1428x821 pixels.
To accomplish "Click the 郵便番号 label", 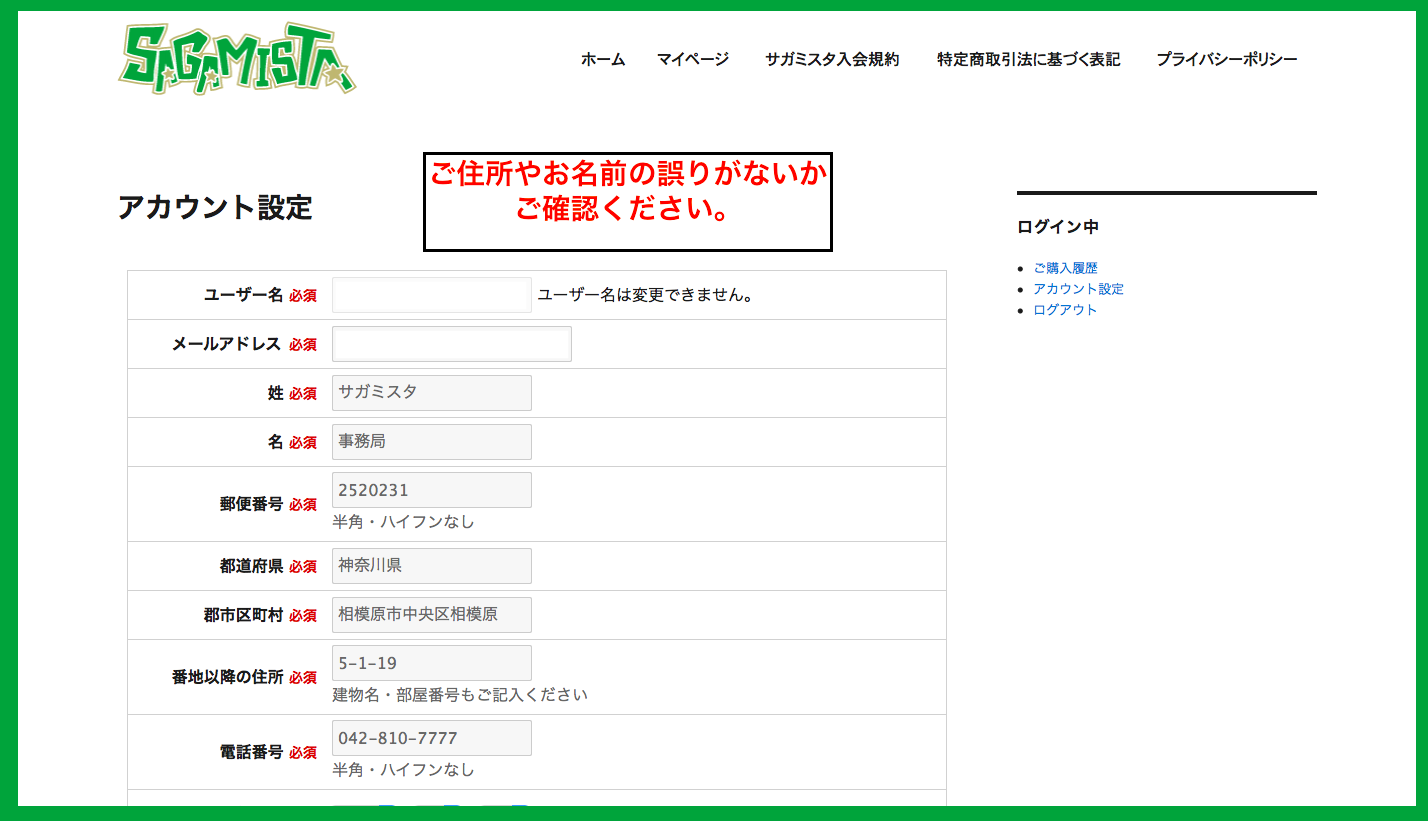I will [x=252, y=504].
